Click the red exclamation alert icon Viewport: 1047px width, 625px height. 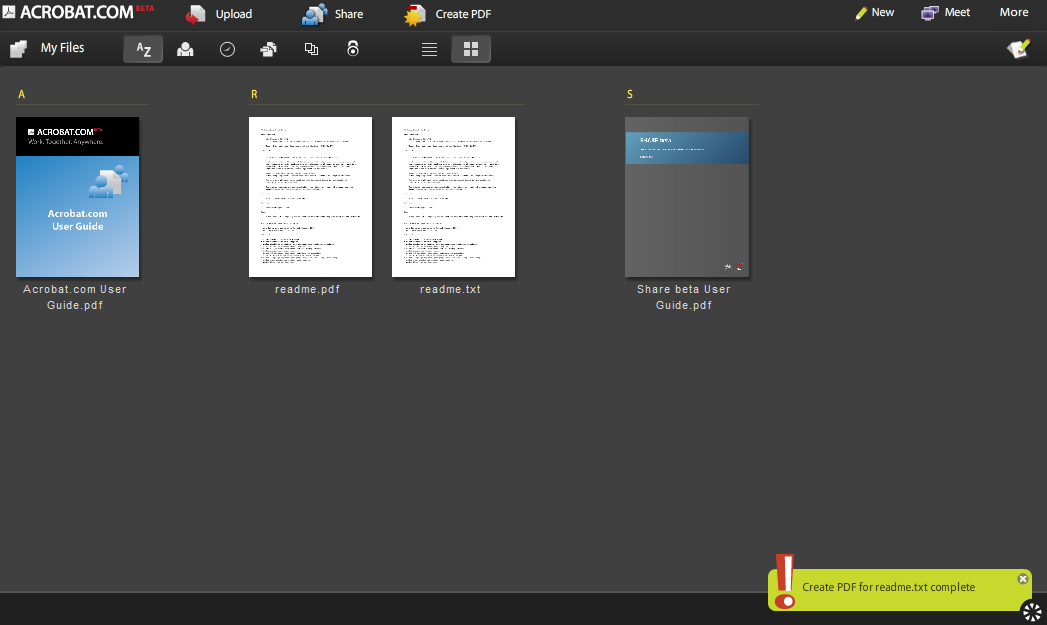click(x=785, y=581)
